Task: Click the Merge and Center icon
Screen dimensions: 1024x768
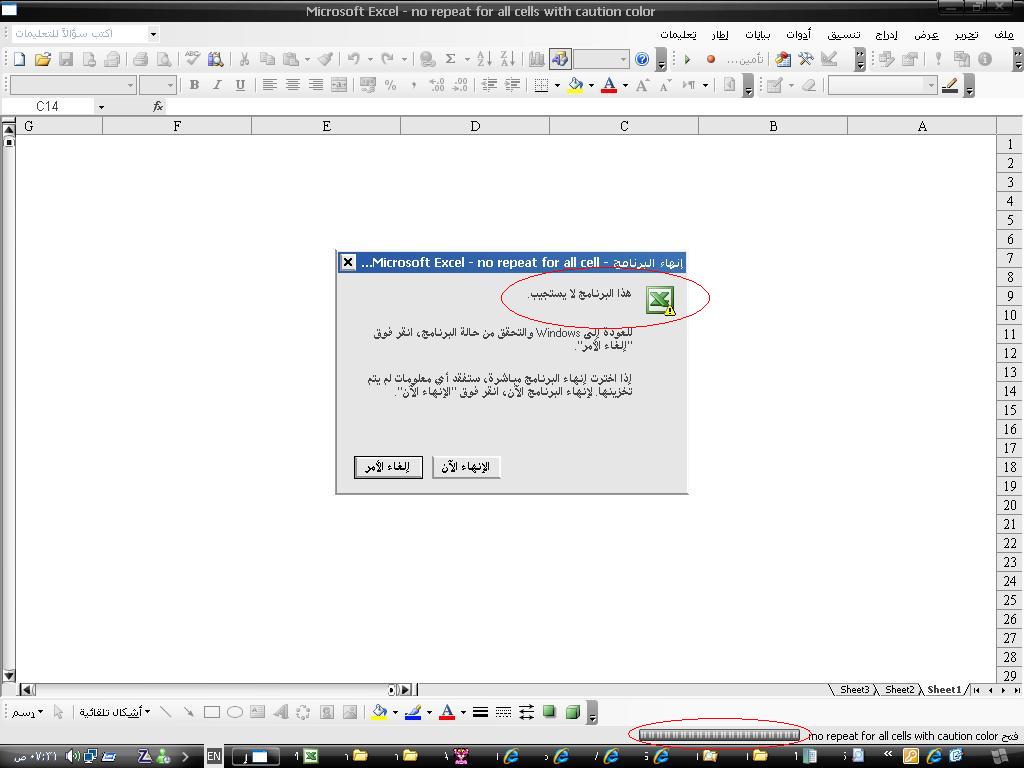Action: click(x=339, y=85)
